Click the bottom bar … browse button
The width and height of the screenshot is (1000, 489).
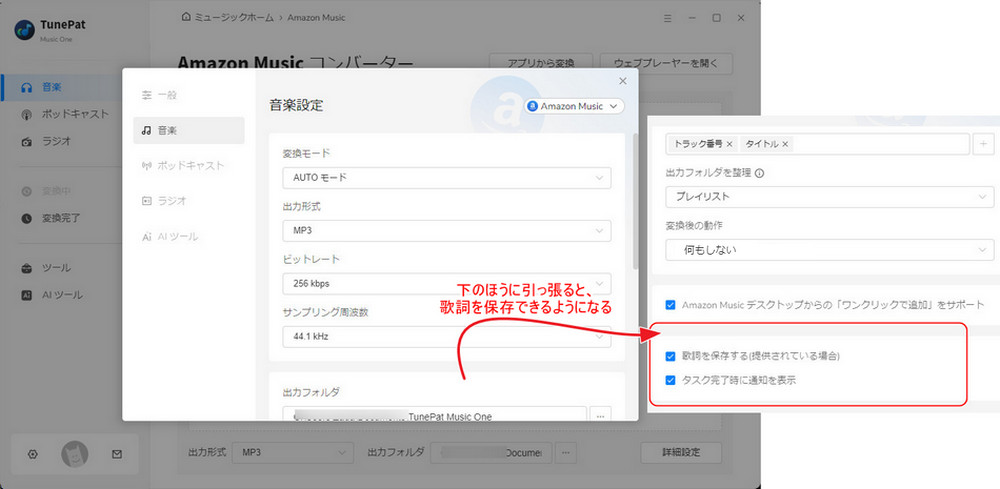pos(566,453)
